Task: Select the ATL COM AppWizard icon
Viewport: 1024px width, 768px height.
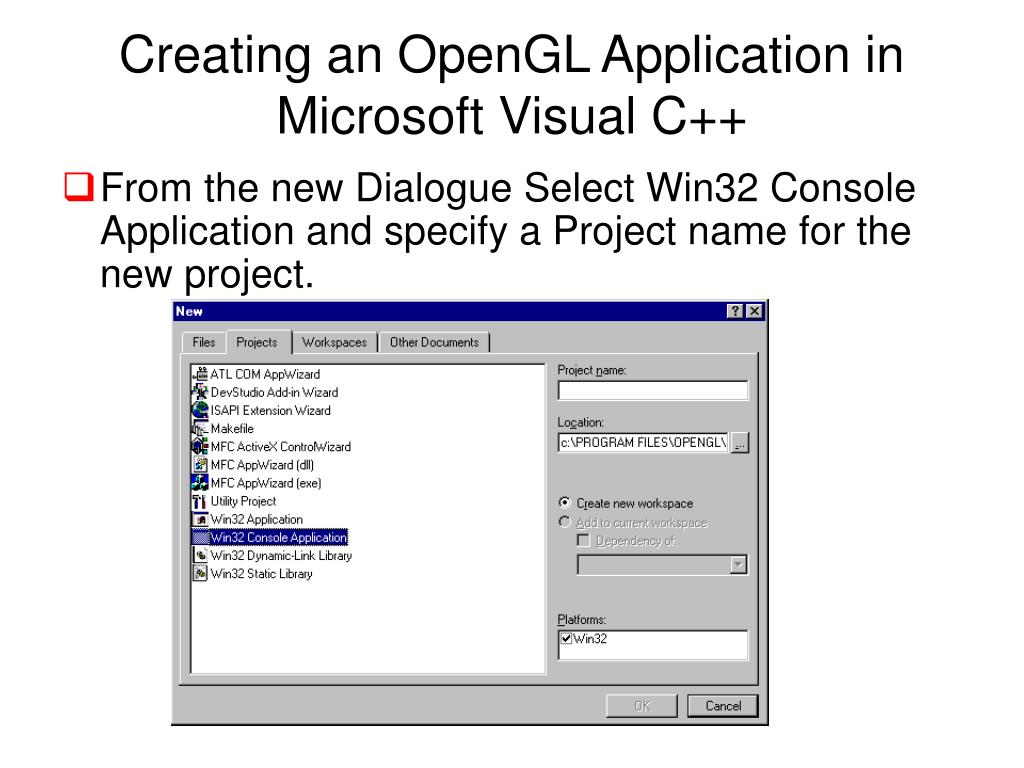Action: [200, 374]
